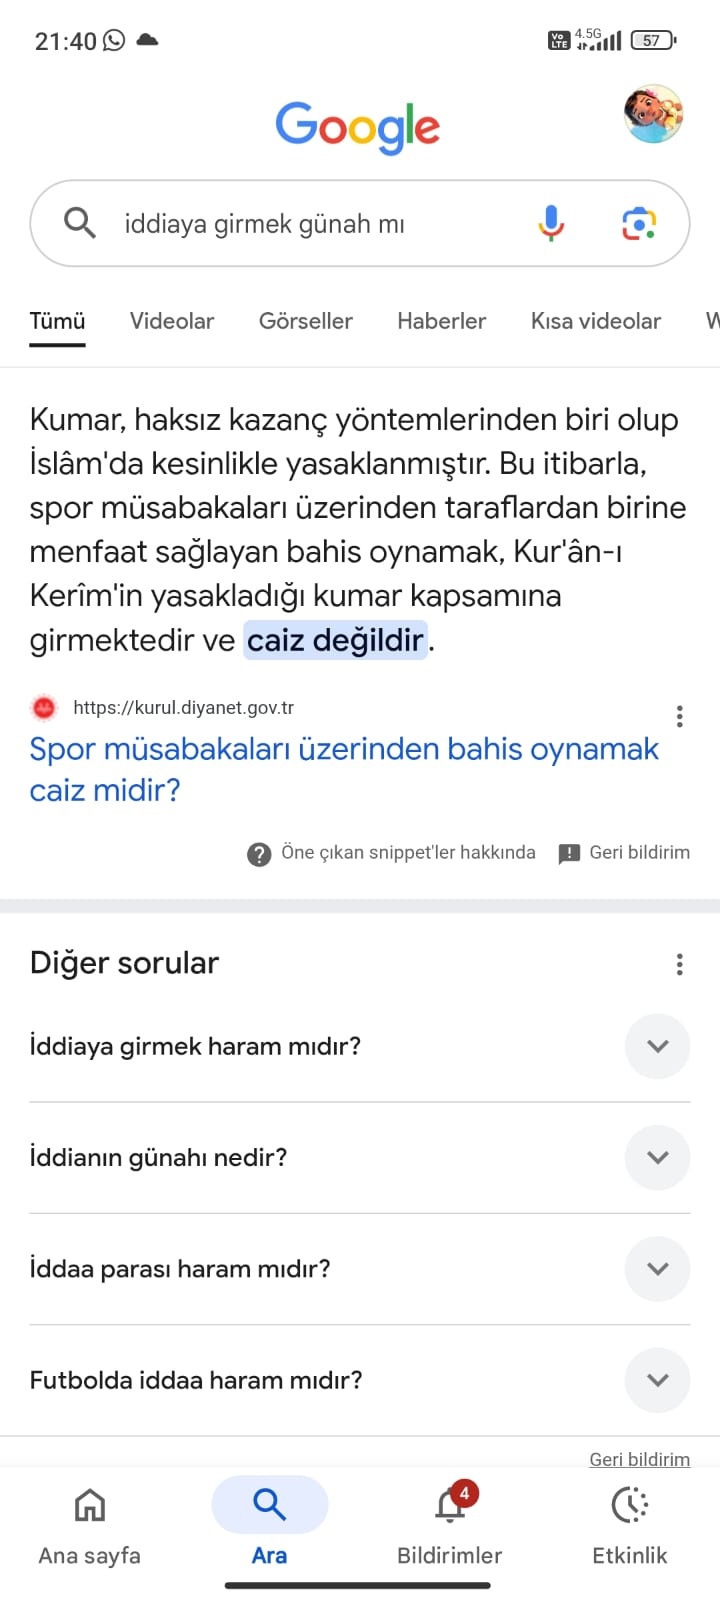Expand "Futbolda iddaa haram mıdır?" question
This screenshot has width=720, height=1600.
(657, 1380)
